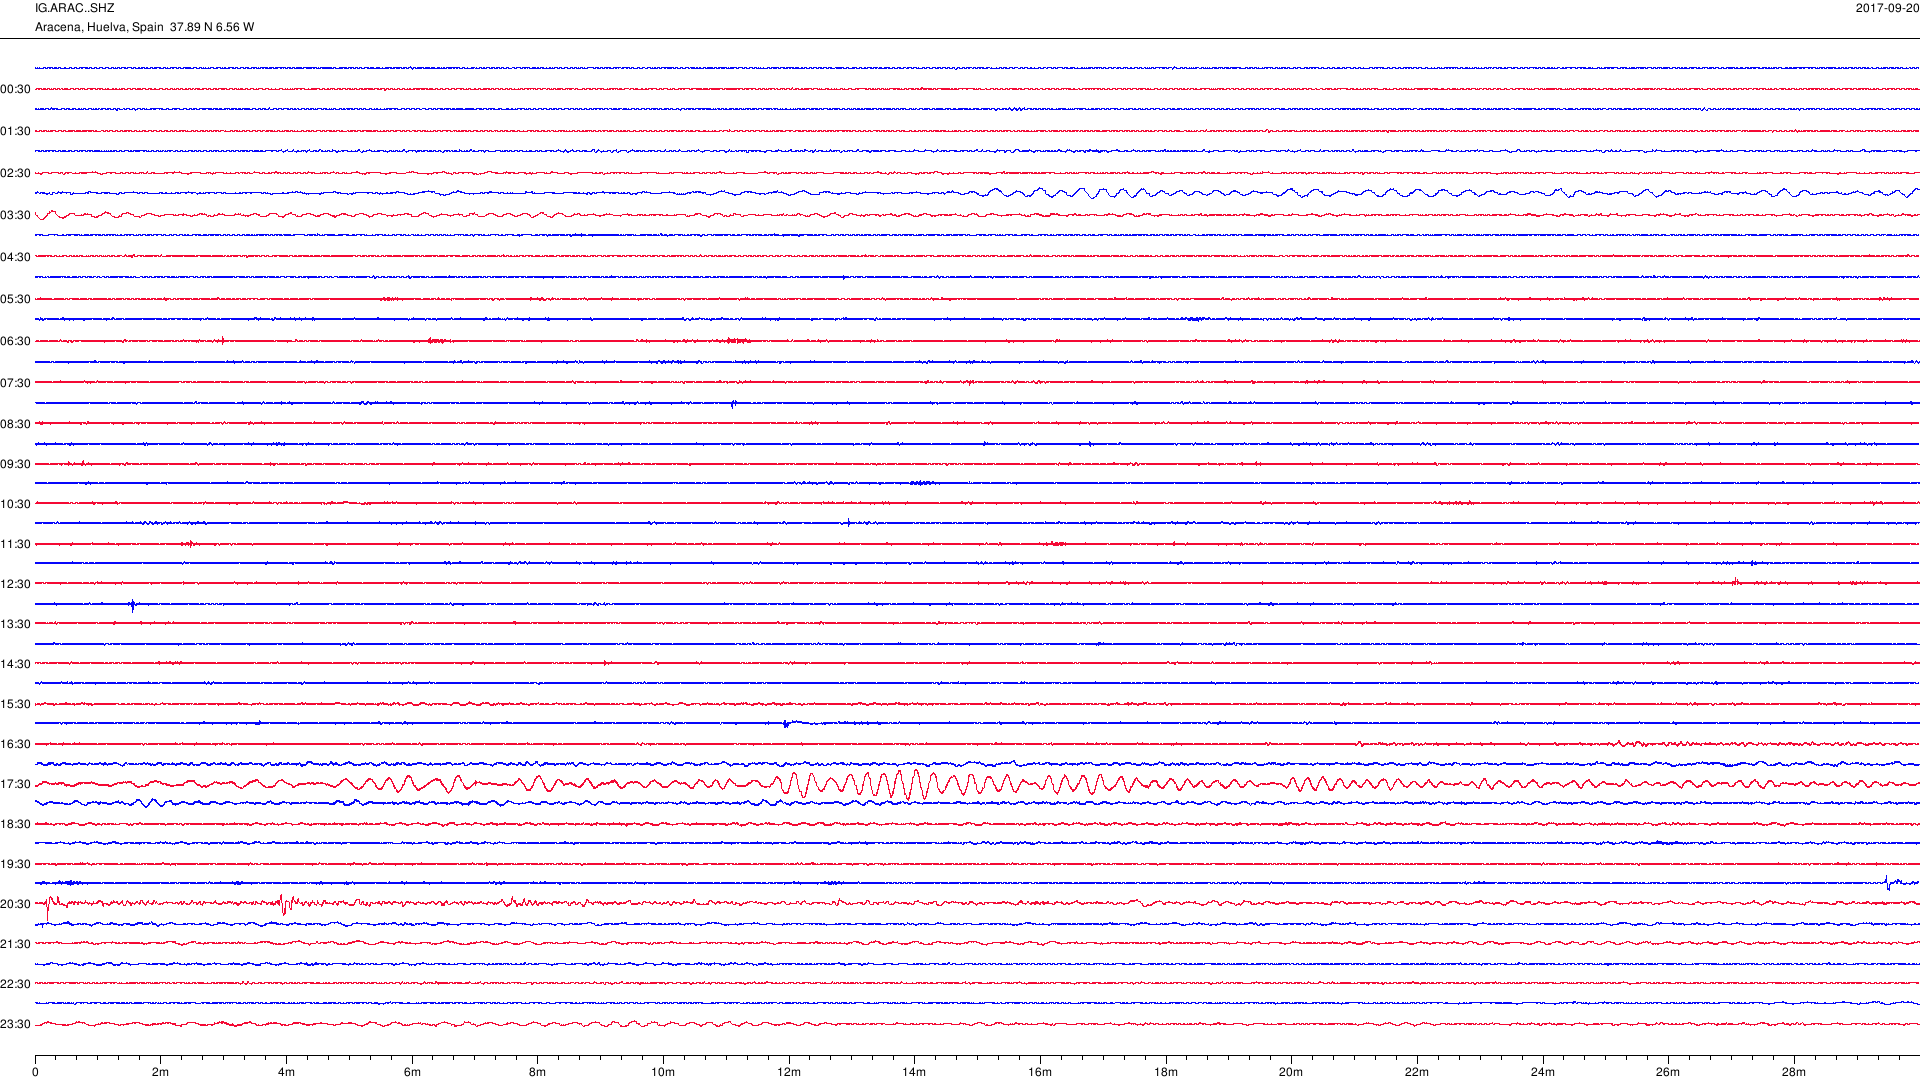The height and width of the screenshot is (1080, 1920).
Task: Select the 08:30 time label
Action: tap(15, 424)
